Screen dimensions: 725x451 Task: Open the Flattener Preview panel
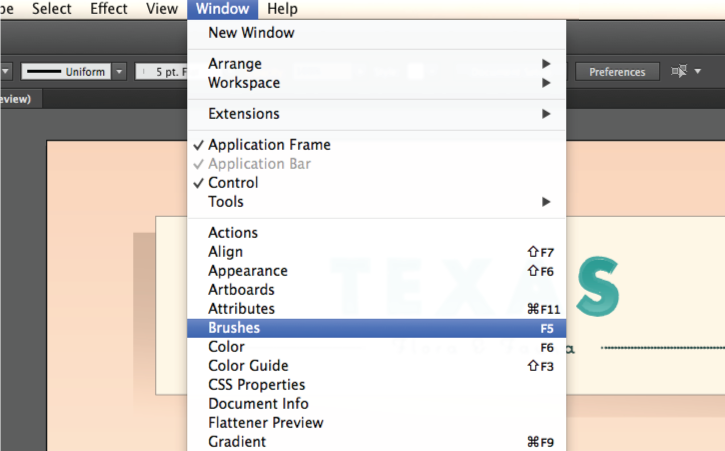point(376,423)
